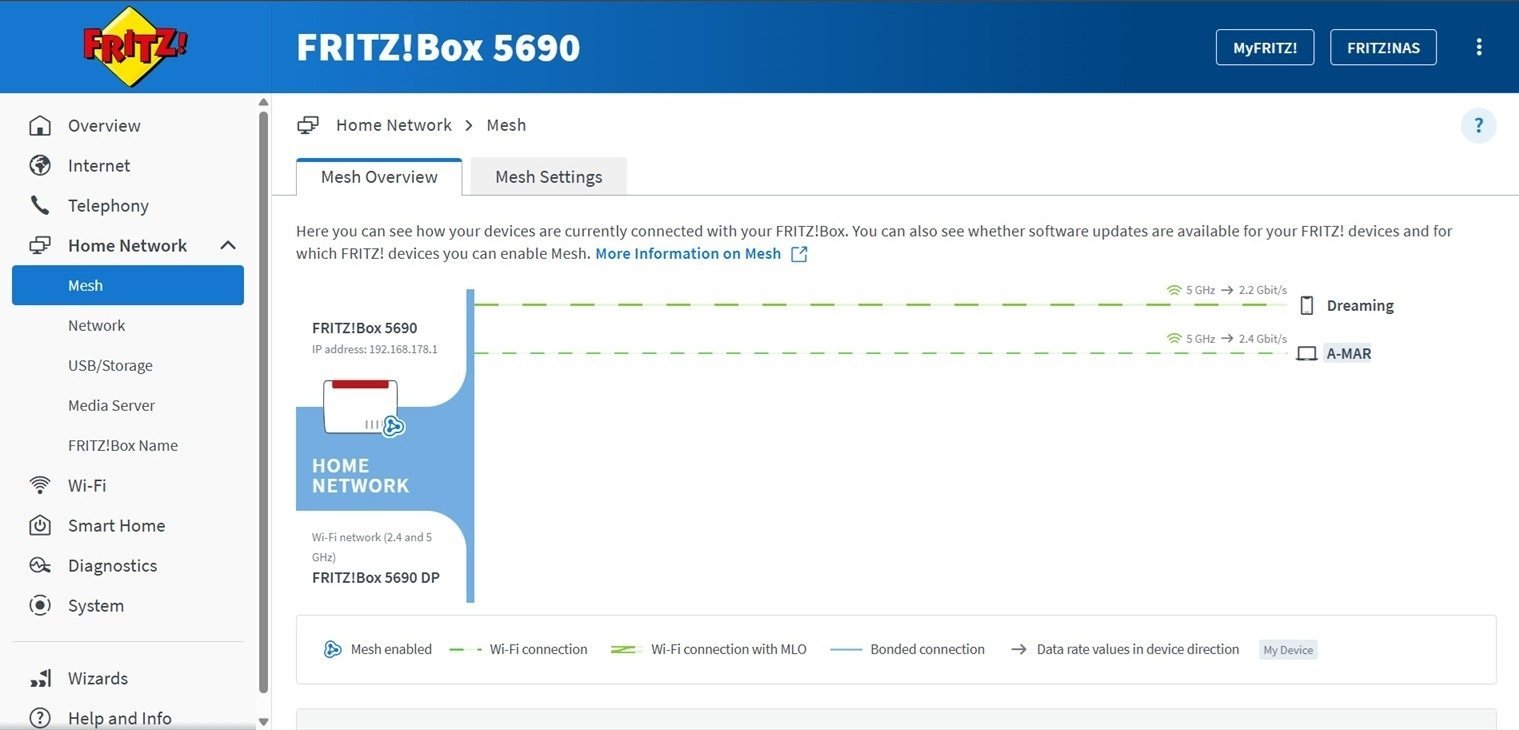Open the Telephony phone icon

click(x=40, y=206)
